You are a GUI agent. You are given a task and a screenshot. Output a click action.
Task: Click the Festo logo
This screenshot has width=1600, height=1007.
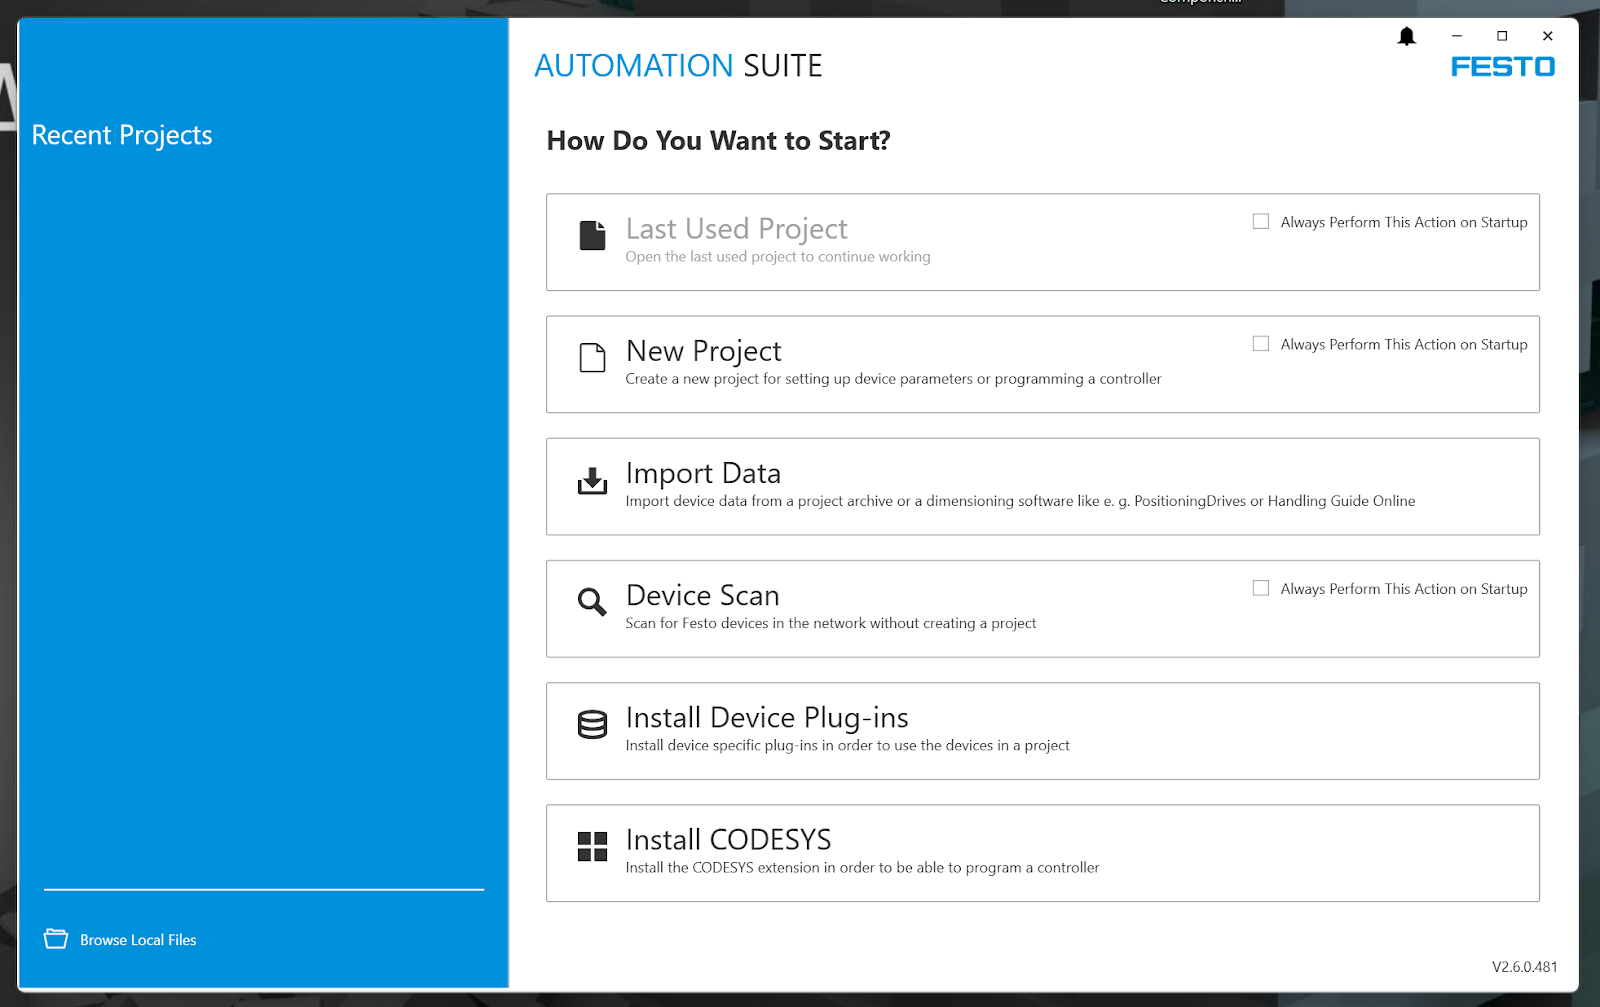pyautogui.click(x=1503, y=67)
